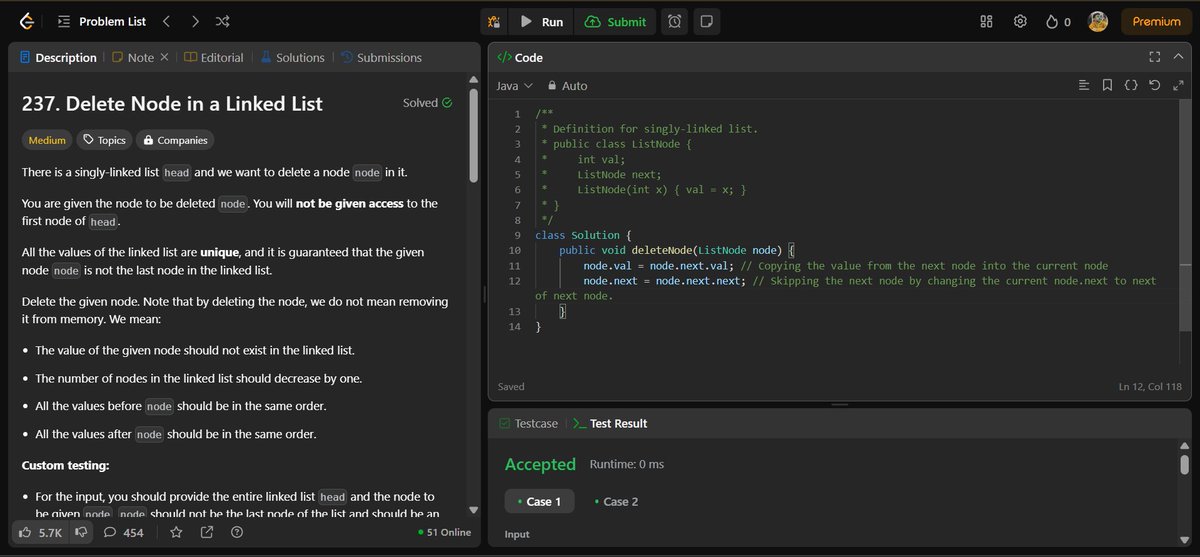Screen dimensions: 1200x557
Task: Open the 454 comments
Action: 124,532
